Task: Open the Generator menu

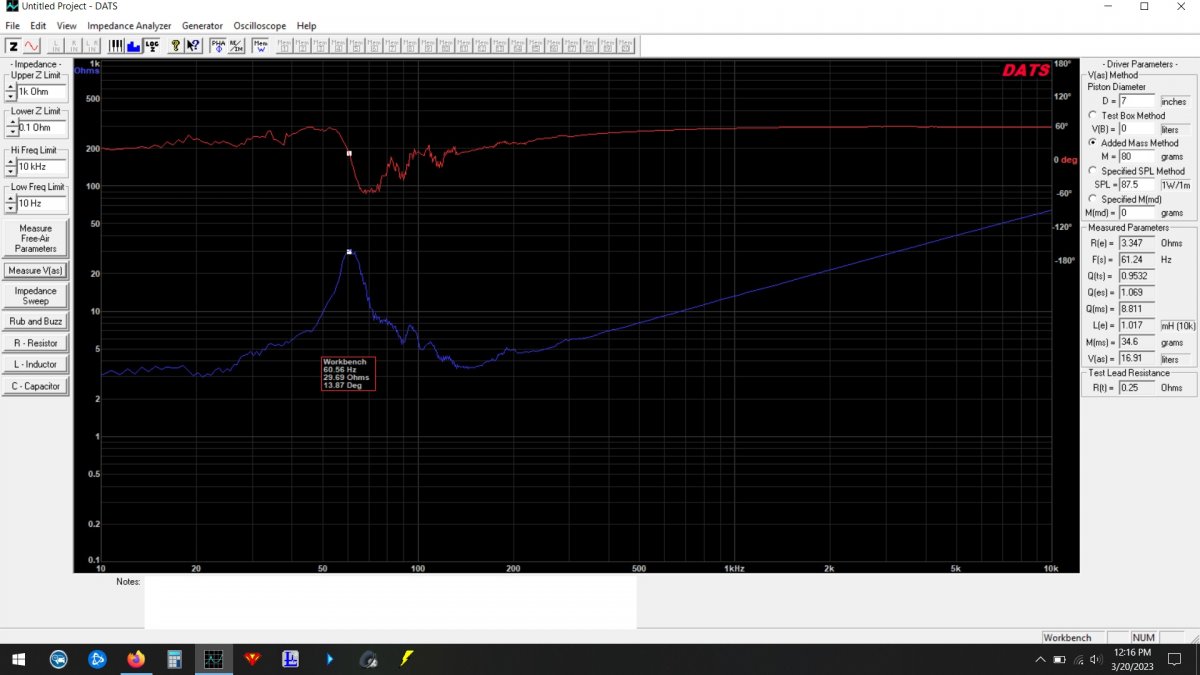Action: (202, 25)
